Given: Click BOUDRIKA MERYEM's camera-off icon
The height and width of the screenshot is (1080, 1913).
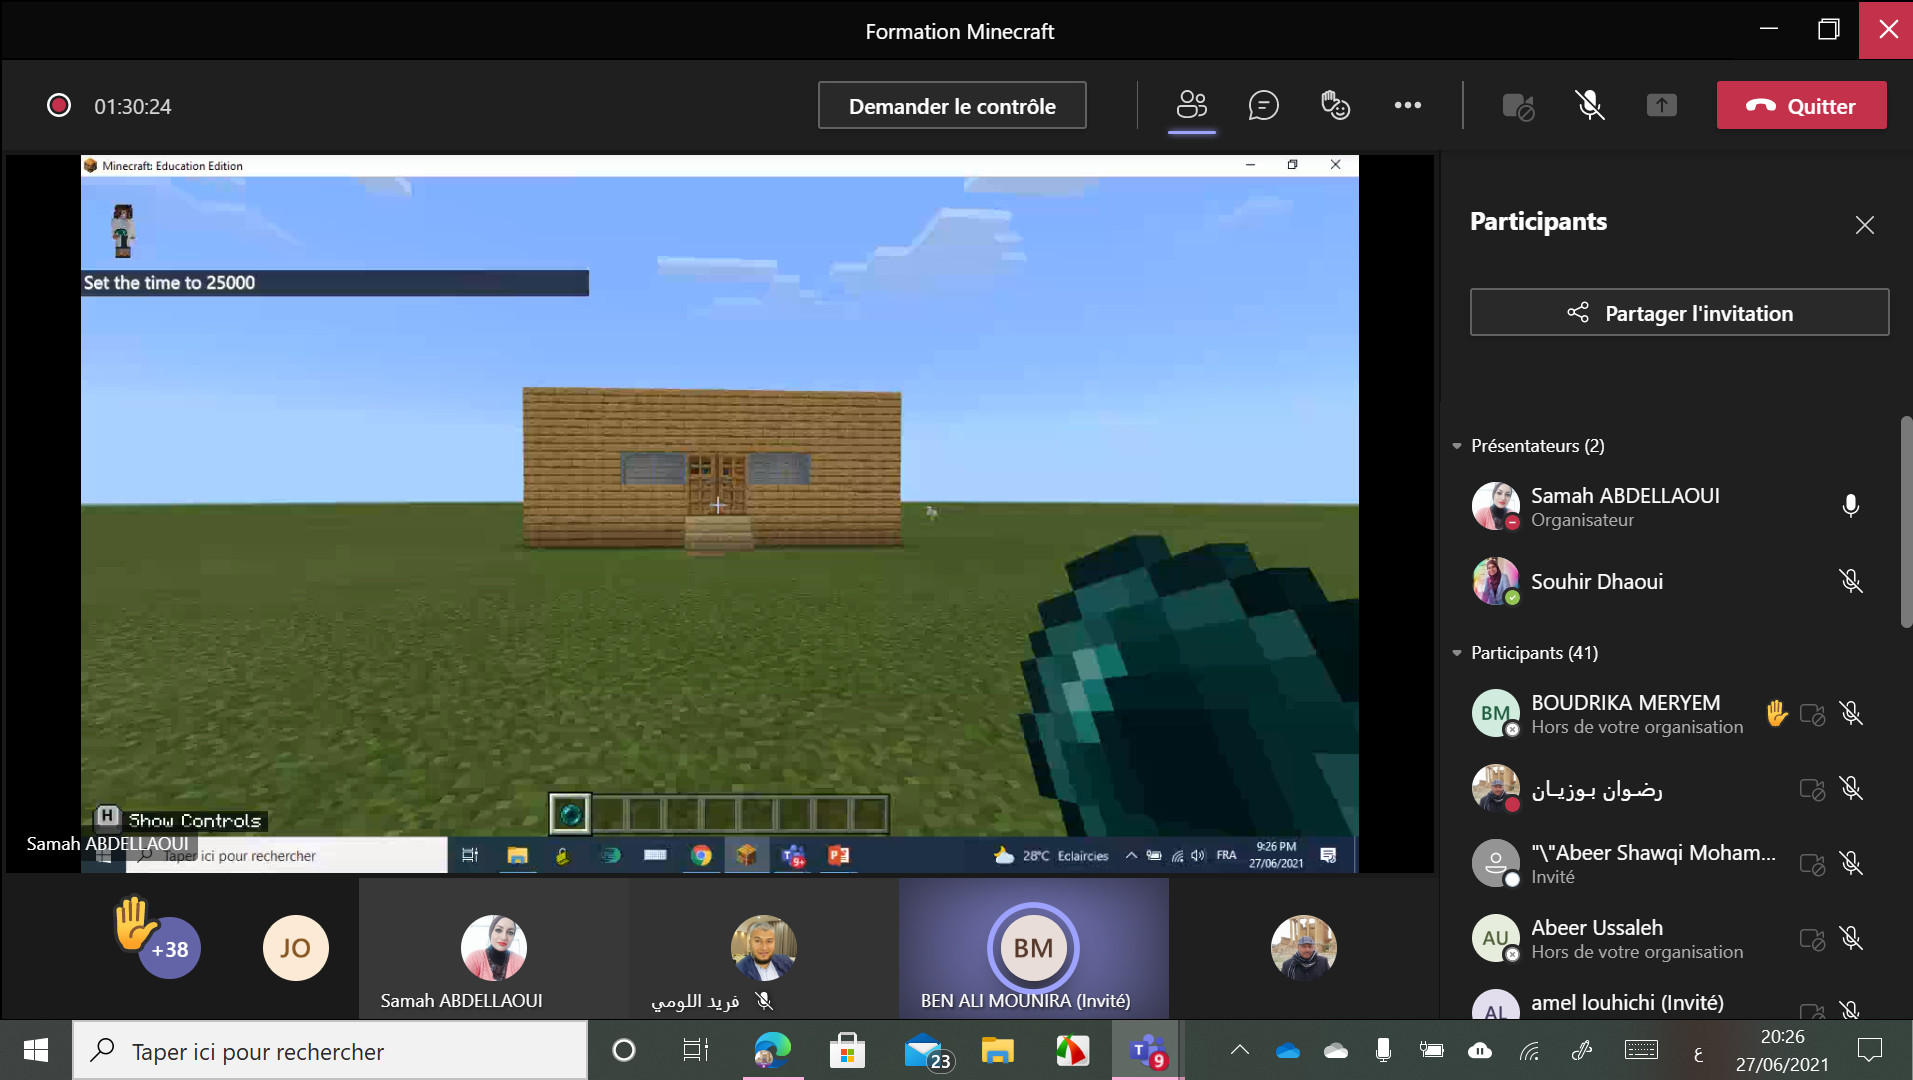Looking at the screenshot, I should (1812, 714).
